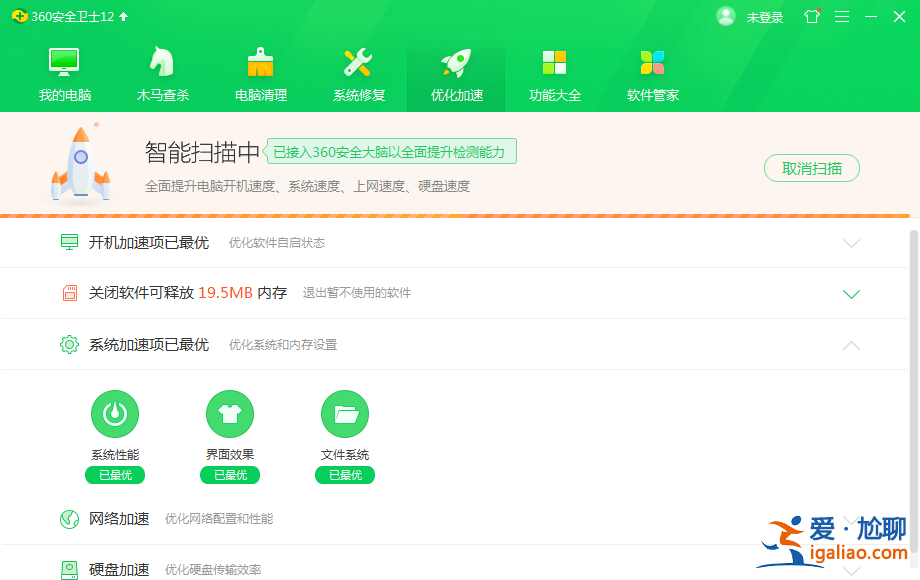This screenshot has width=920, height=580.
Task: Expand the 关闭软件可释放内存 row
Action: click(x=851, y=293)
